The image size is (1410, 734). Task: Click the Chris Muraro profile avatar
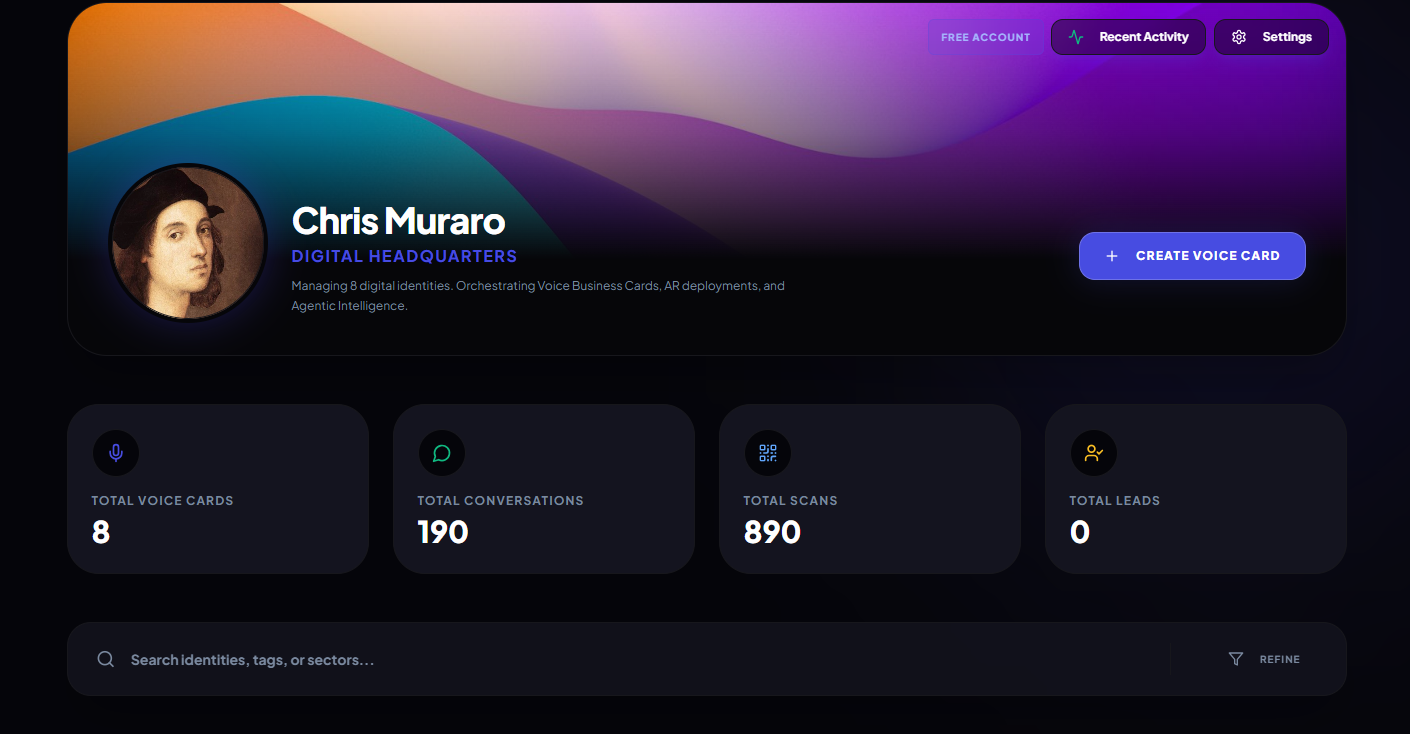pos(188,243)
